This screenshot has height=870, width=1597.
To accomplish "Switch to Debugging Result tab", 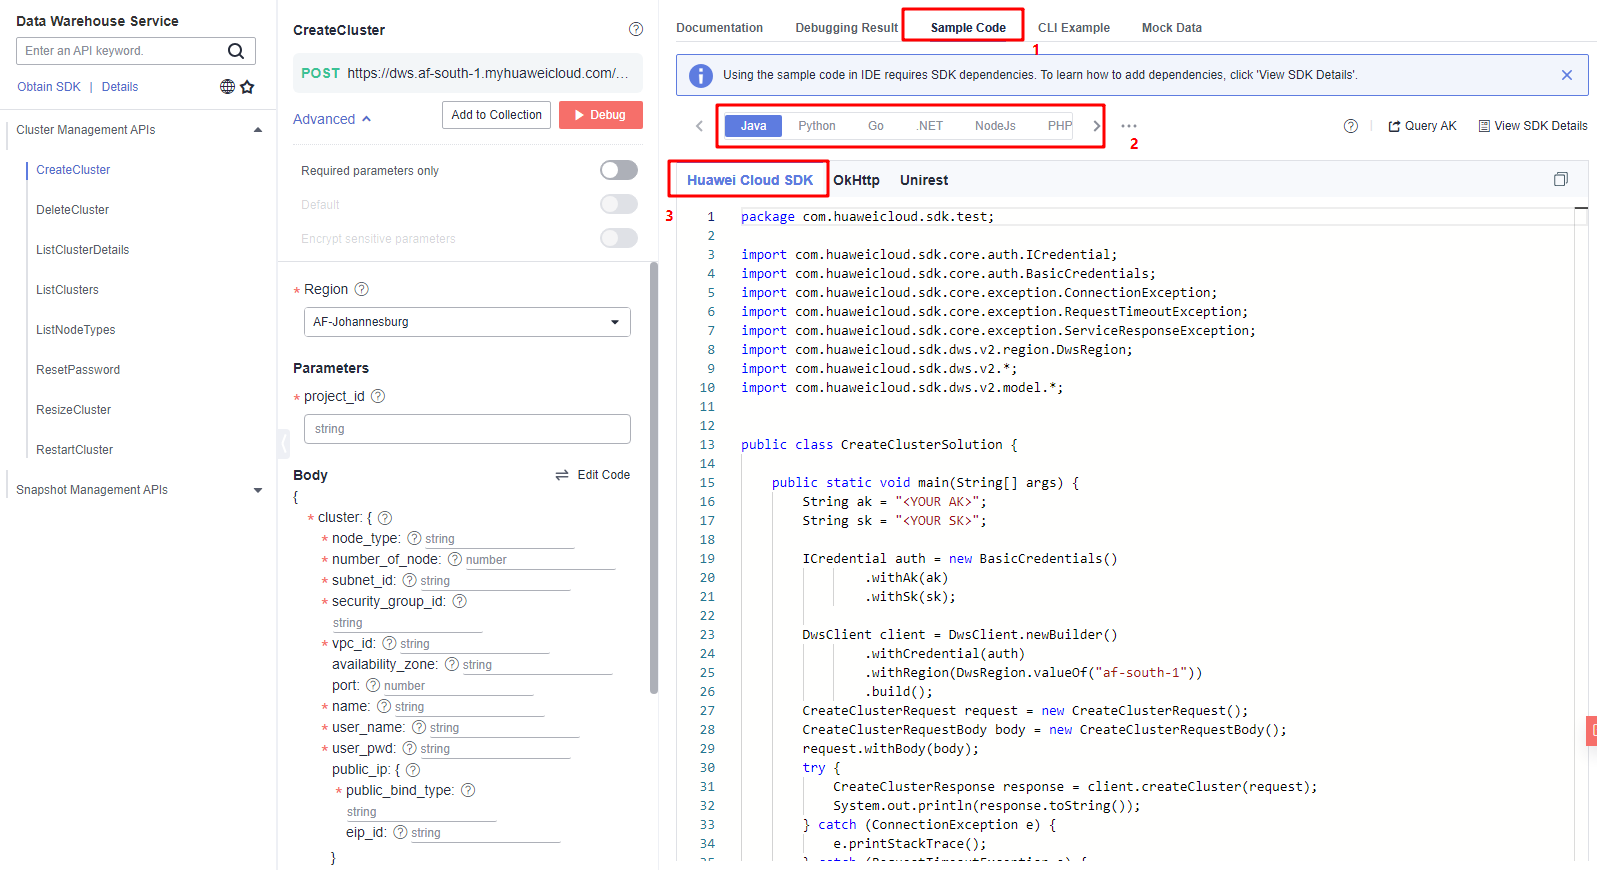I will click(847, 28).
